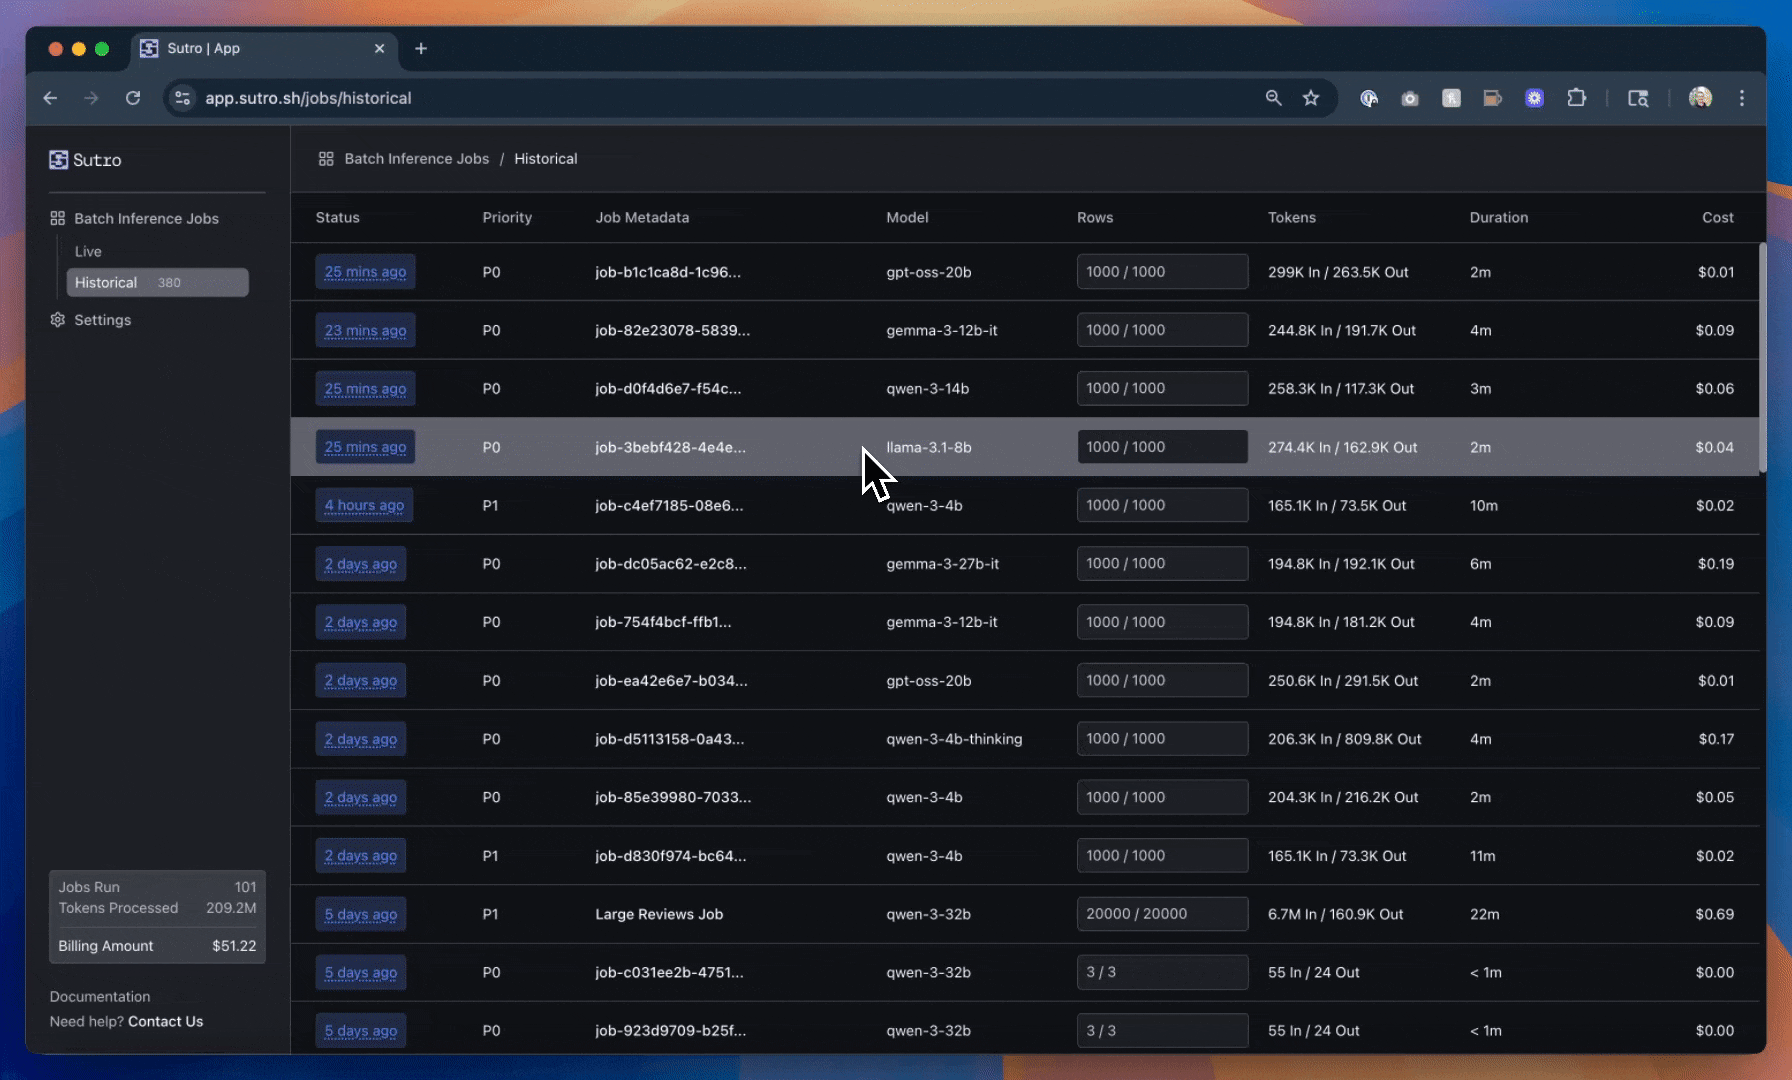Bookmark page with the star icon
The image size is (1792, 1080).
tap(1311, 98)
